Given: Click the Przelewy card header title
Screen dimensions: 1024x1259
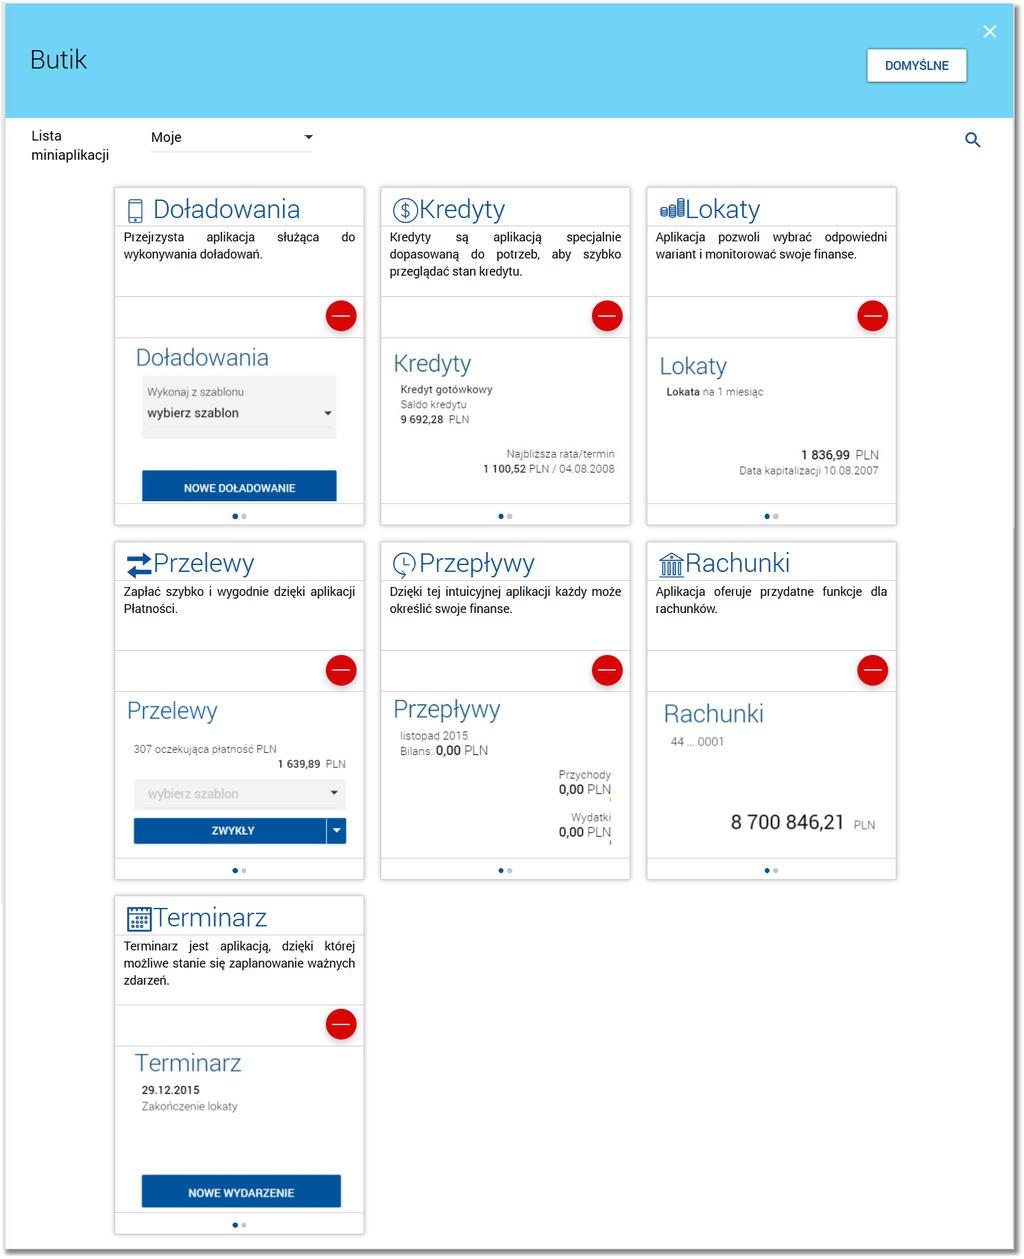Looking at the screenshot, I should pyautogui.click(x=204, y=564).
